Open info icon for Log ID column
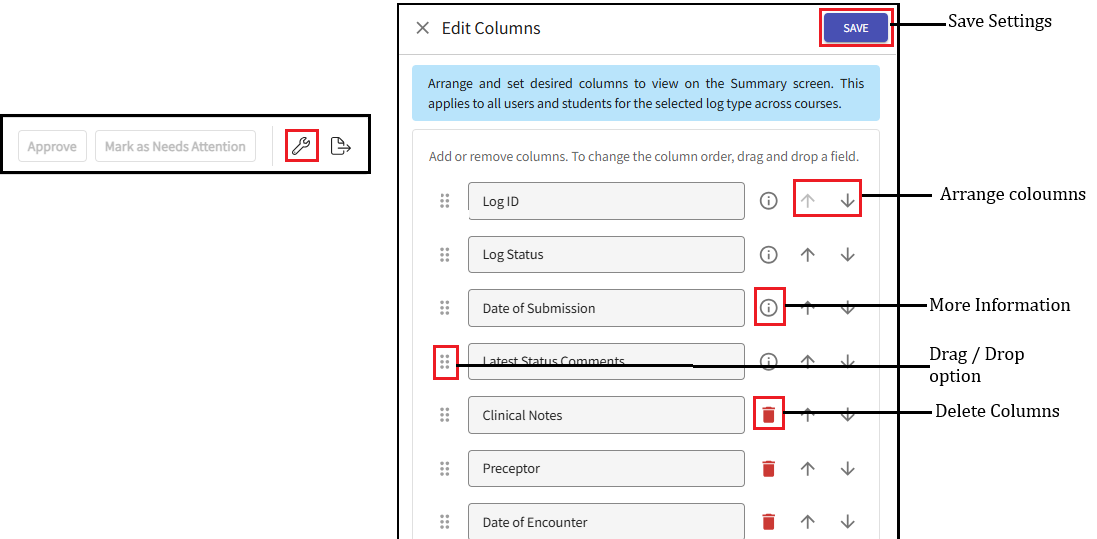This screenshot has width=1097, height=539. pyautogui.click(x=768, y=201)
